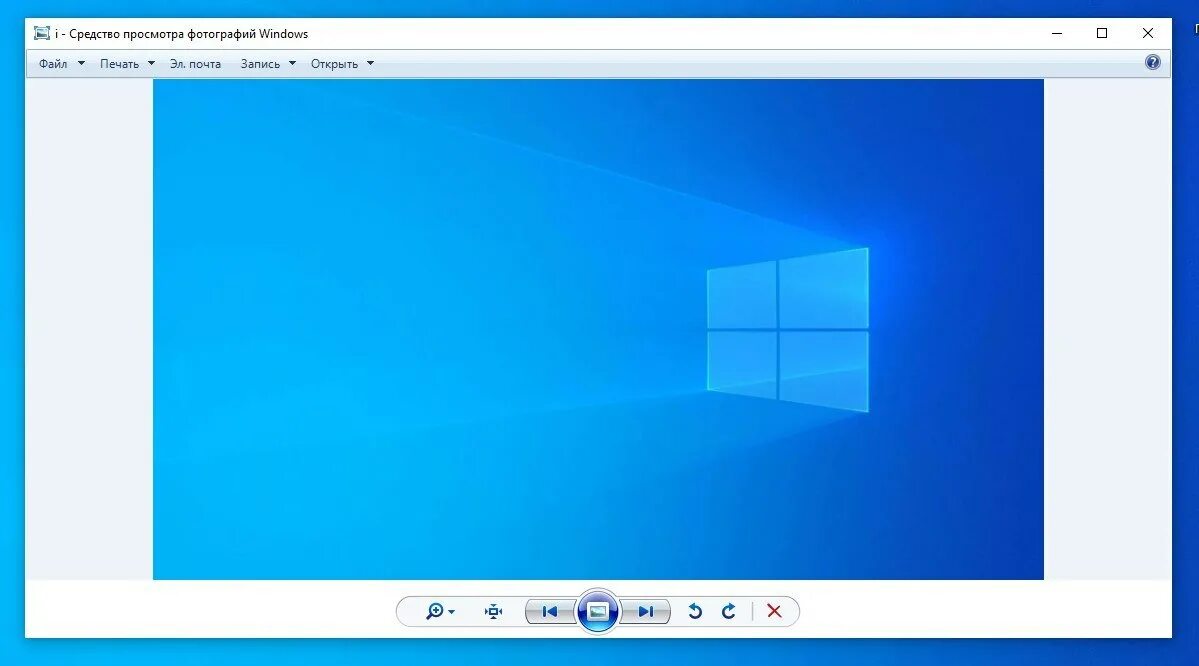Image resolution: width=1199 pixels, height=666 pixels.
Task: Rotate the photo counterclockwise
Action: click(x=694, y=611)
